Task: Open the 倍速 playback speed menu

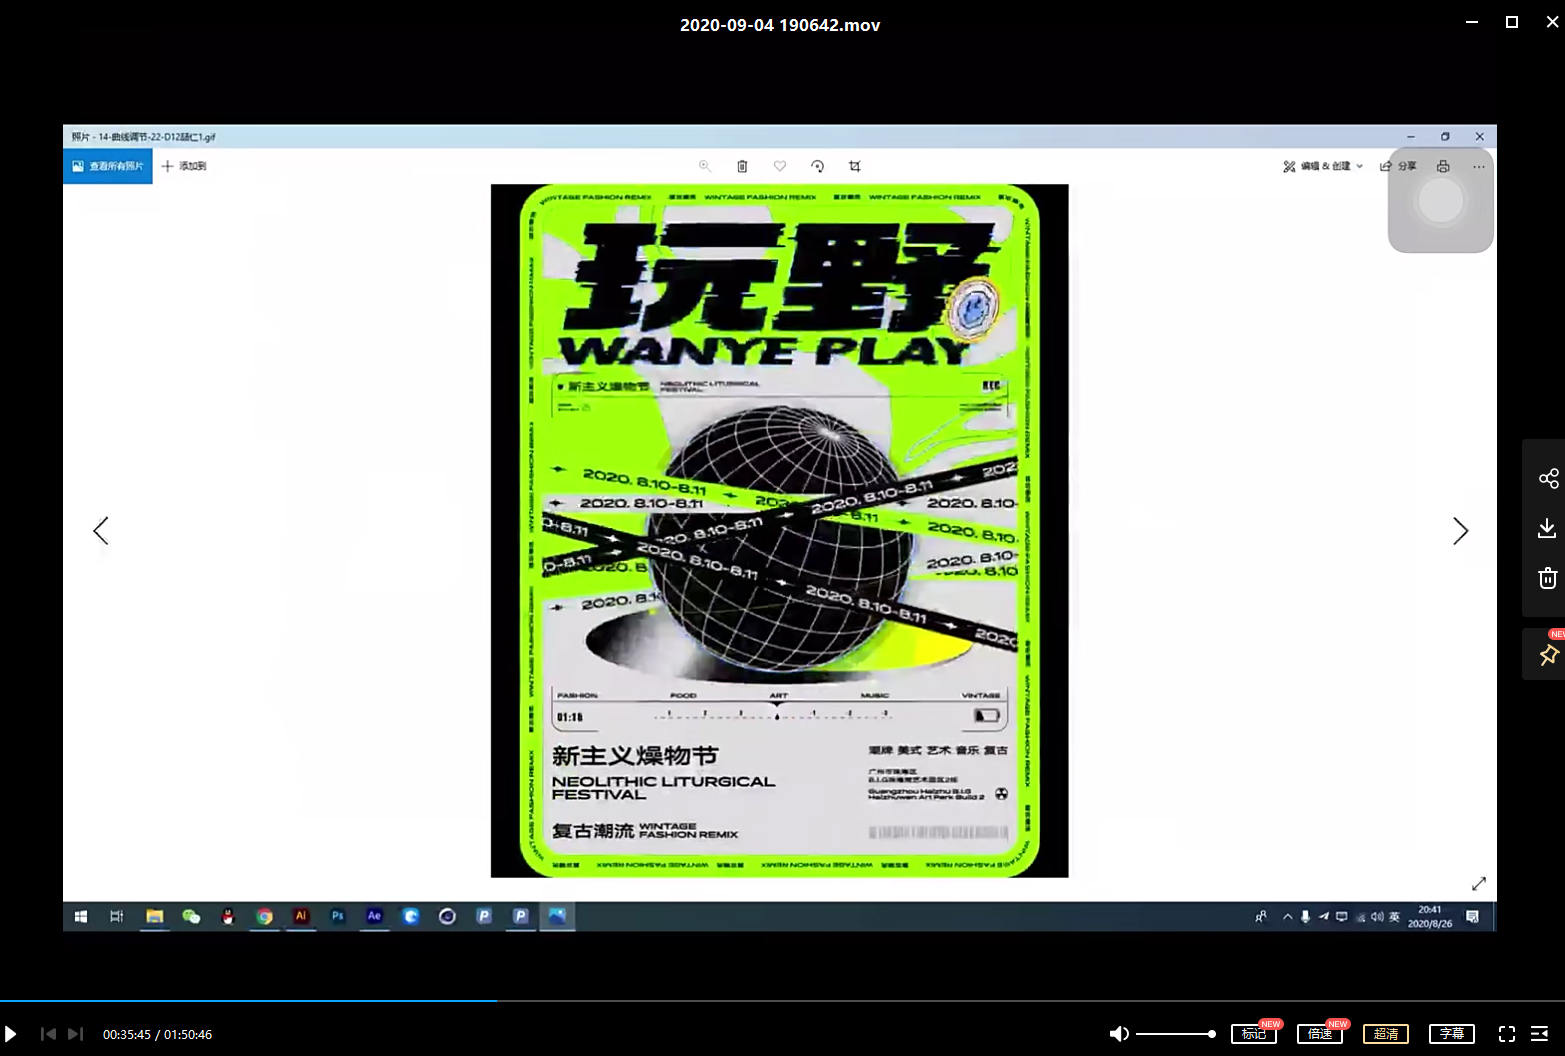Action: tap(1320, 1034)
